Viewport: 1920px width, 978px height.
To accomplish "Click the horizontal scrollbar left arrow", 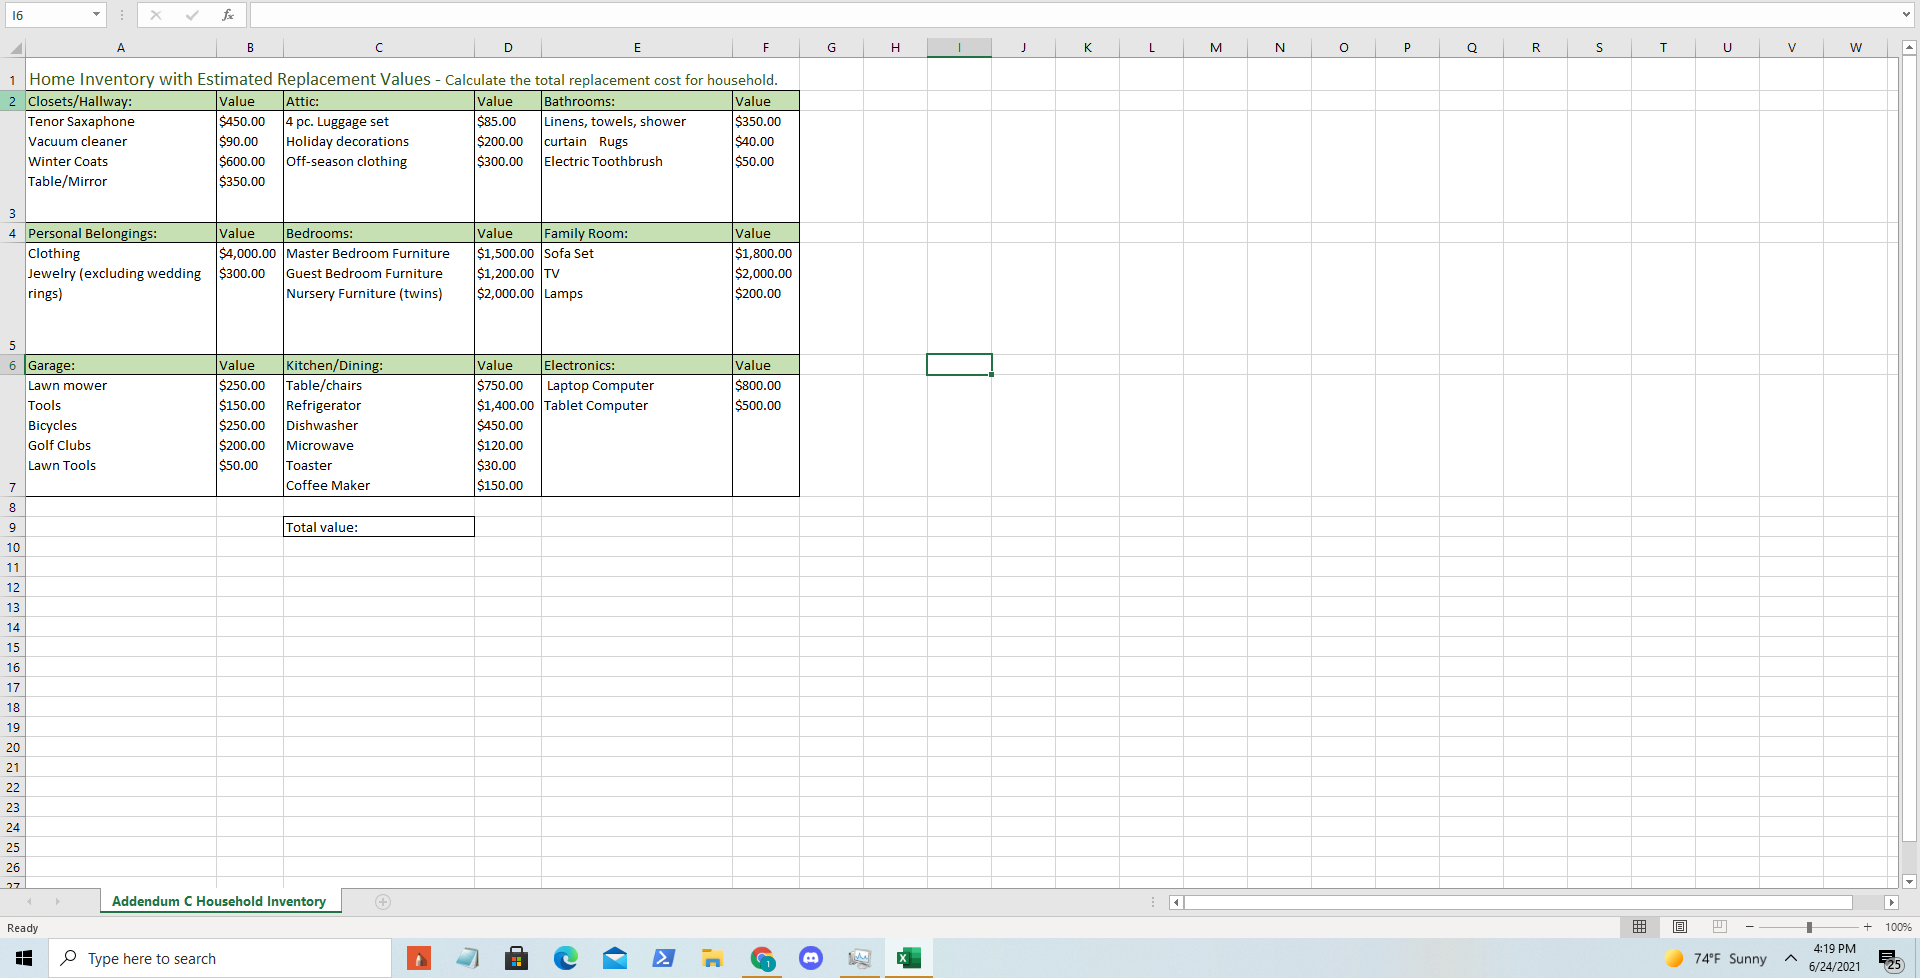I will click(1177, 902).
